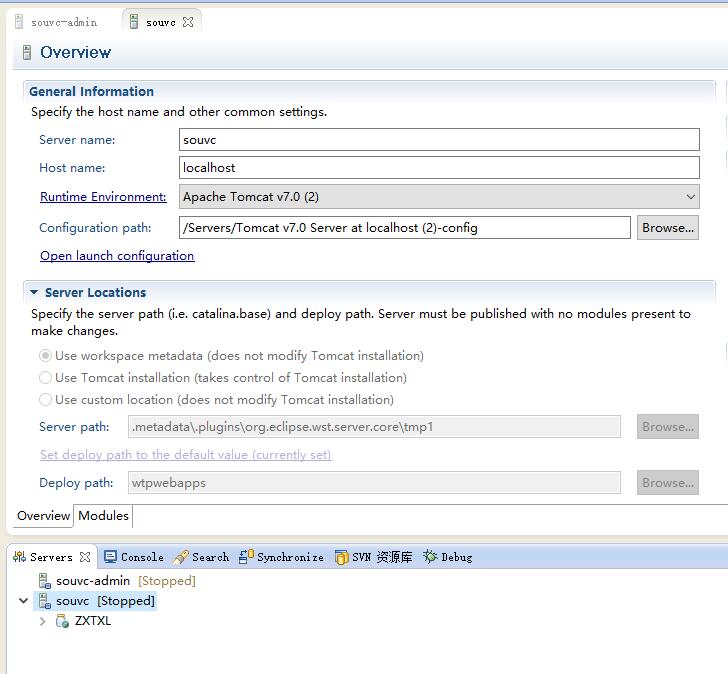Click the SVN repository icon
Viewport: 728px width, 674px height.
point(341,557)
